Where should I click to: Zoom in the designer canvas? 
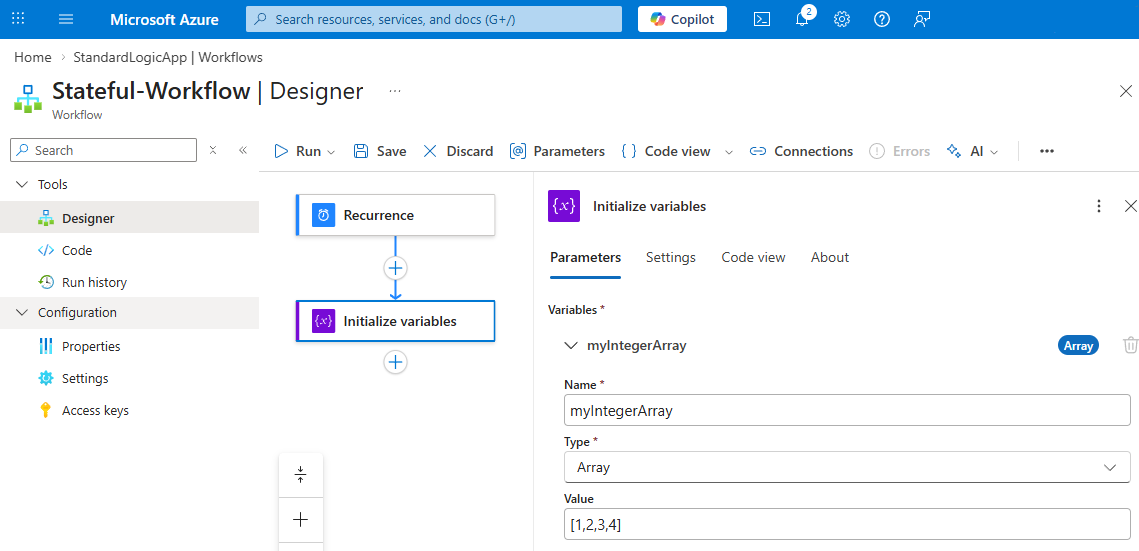301,520
